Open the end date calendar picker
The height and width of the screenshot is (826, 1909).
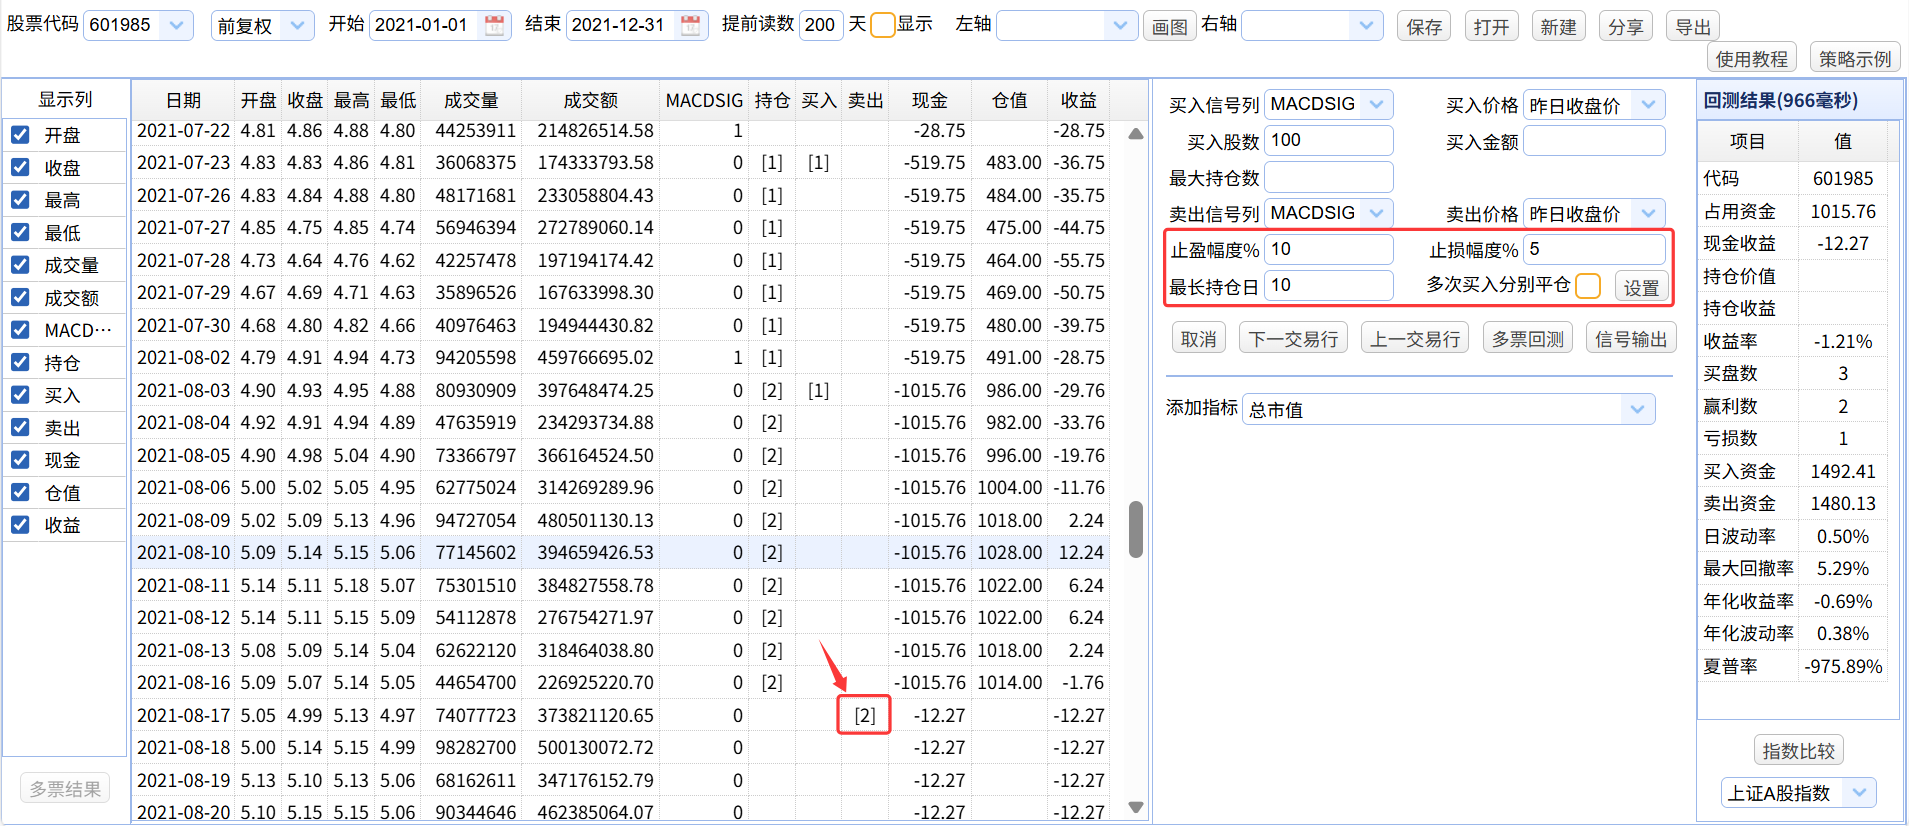coord(690,25)
